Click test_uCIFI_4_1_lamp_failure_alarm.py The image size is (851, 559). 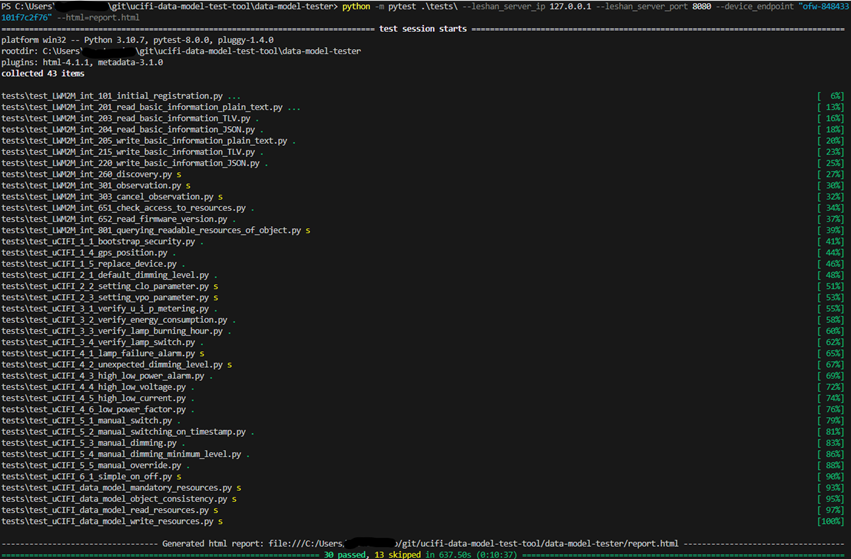coord(98,353)
